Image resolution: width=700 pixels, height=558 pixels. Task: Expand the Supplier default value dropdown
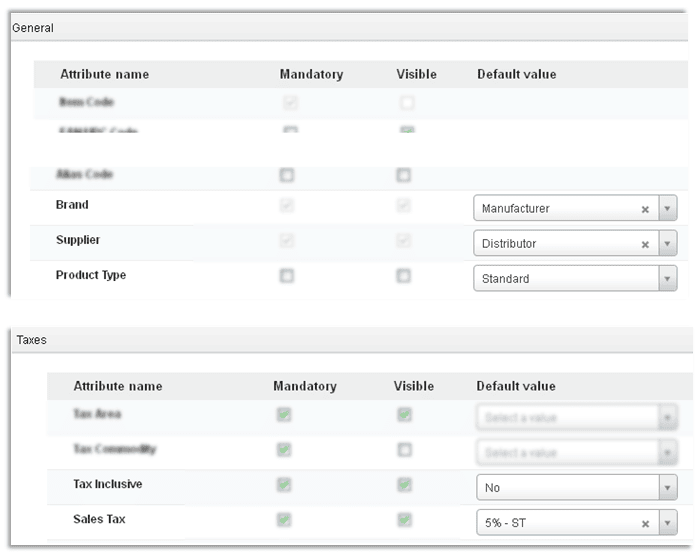click(668, 244)
